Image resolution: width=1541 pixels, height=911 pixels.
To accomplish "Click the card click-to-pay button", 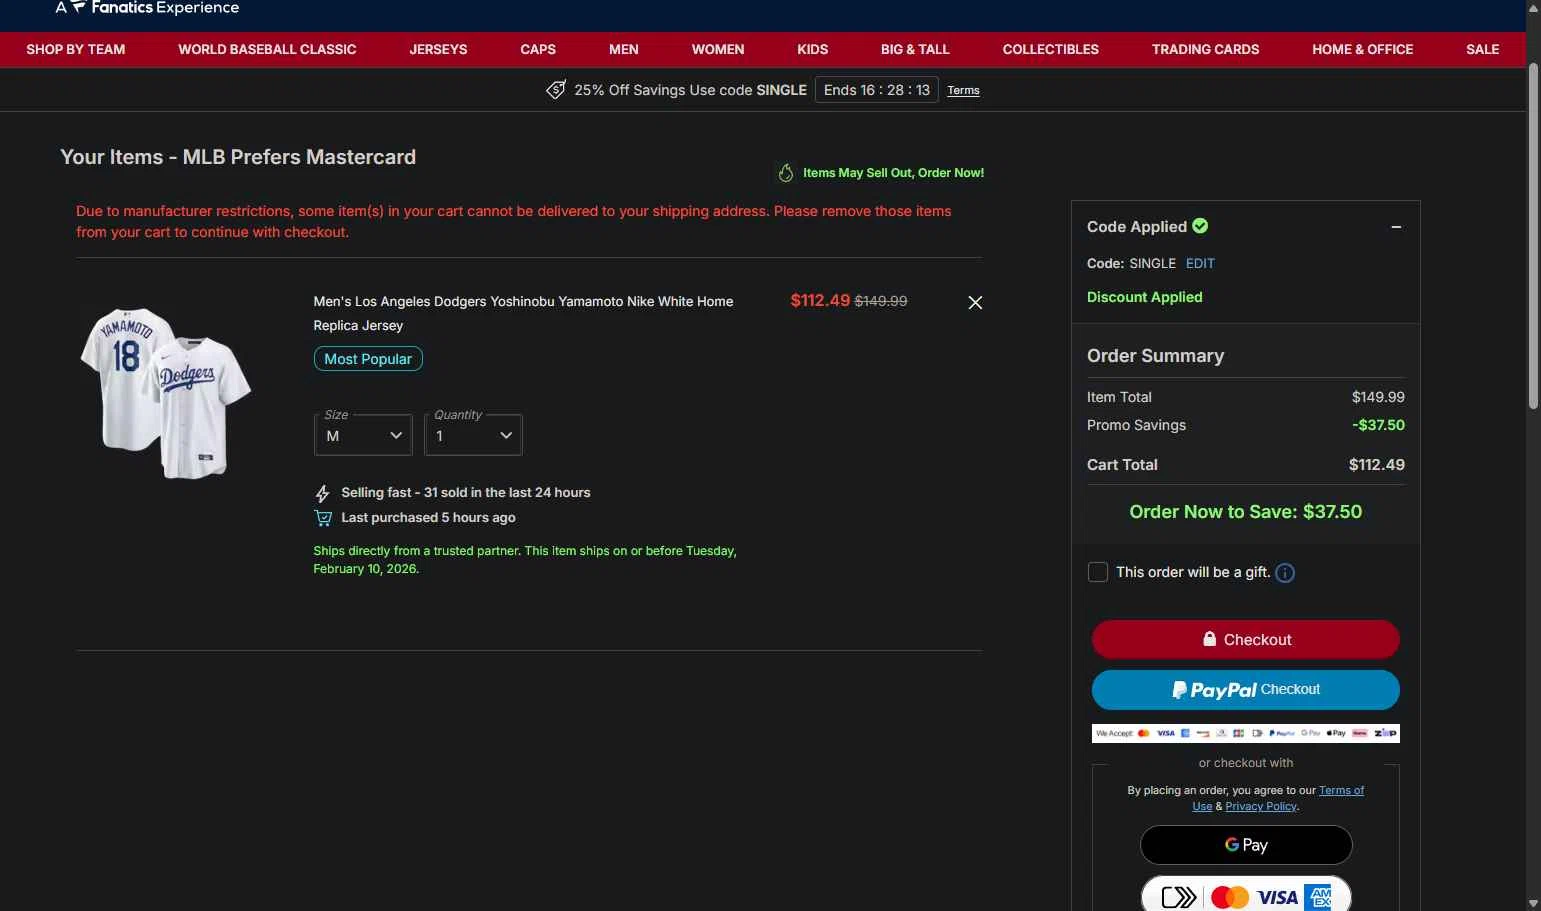I will point(1246,895).
